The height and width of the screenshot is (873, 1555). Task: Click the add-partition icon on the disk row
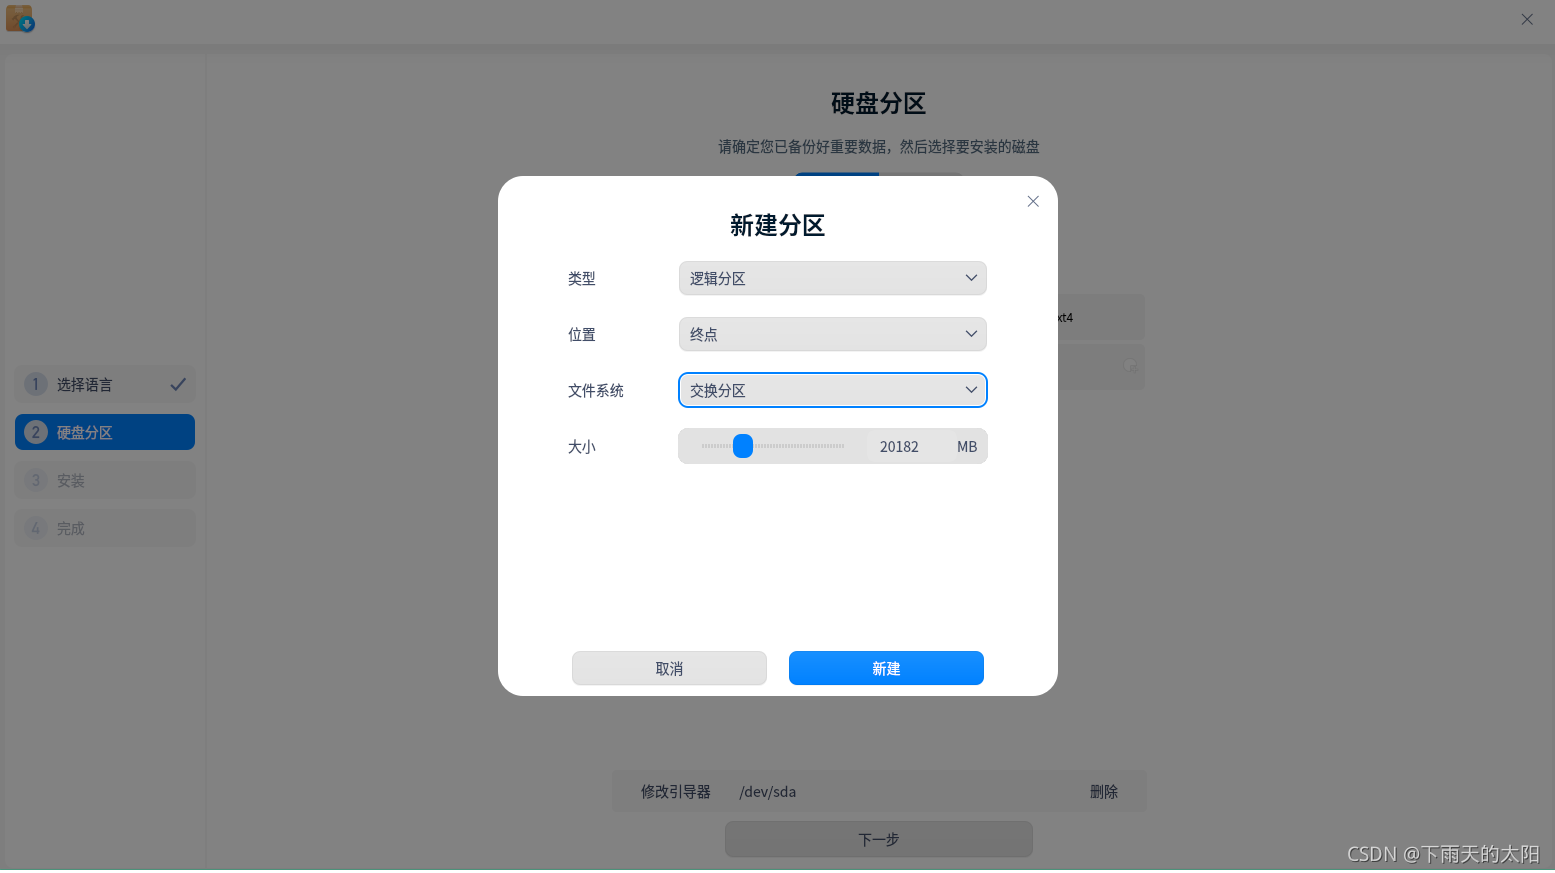coord(1130,367)
